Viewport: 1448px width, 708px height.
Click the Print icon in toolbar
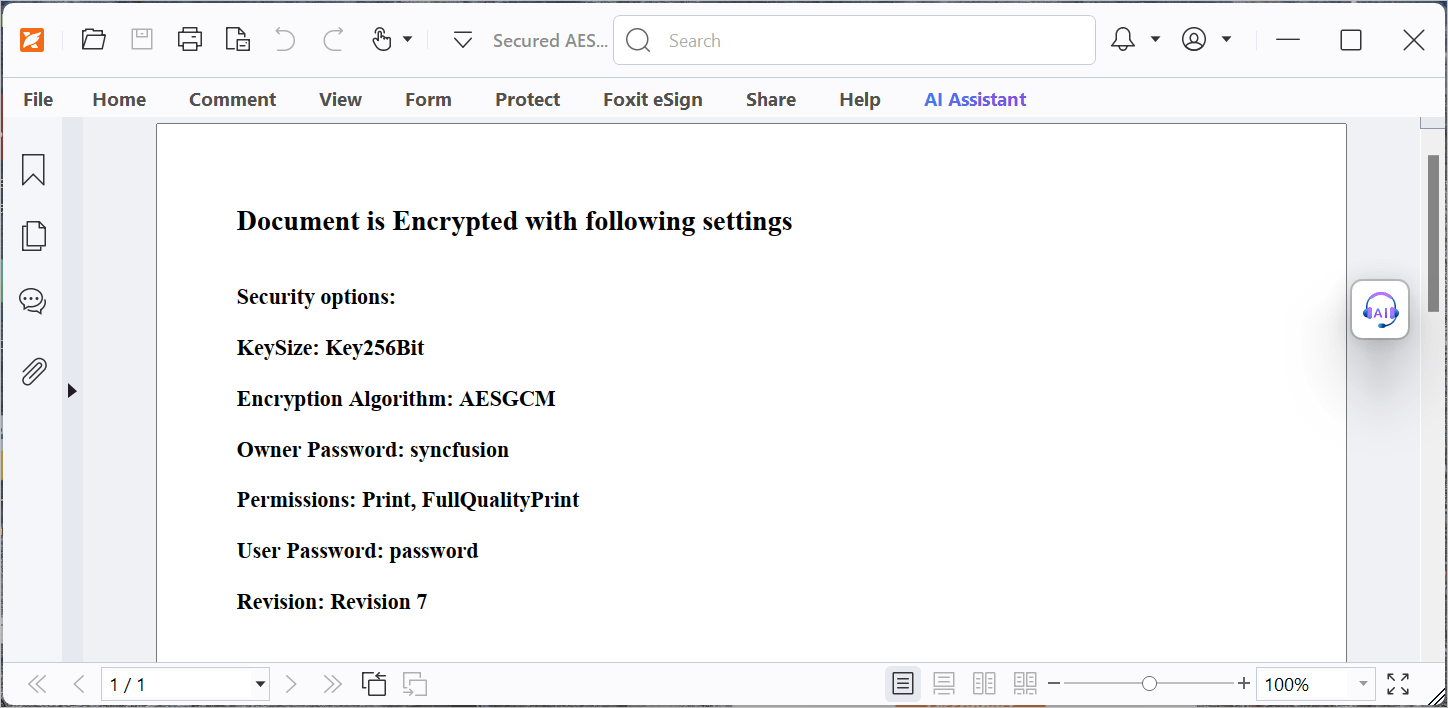click(x=190, y=40)
